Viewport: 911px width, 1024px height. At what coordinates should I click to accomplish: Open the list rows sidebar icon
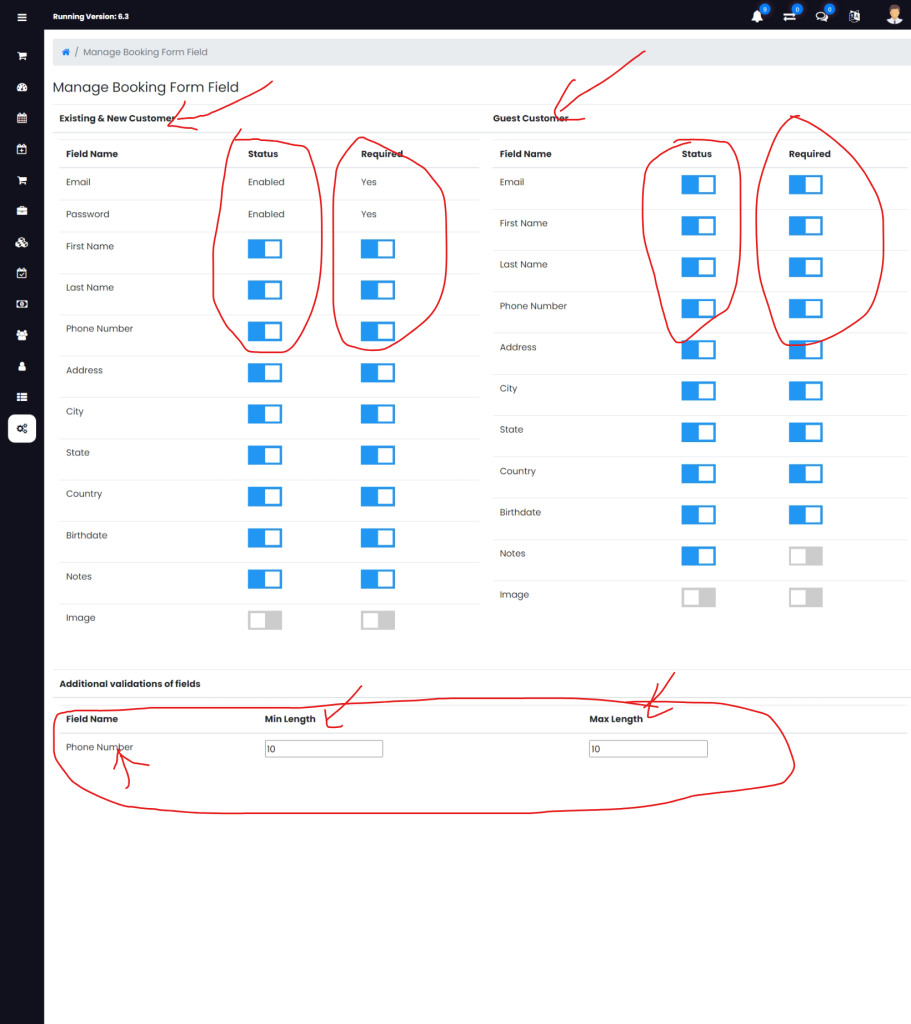tap(22, 397)
